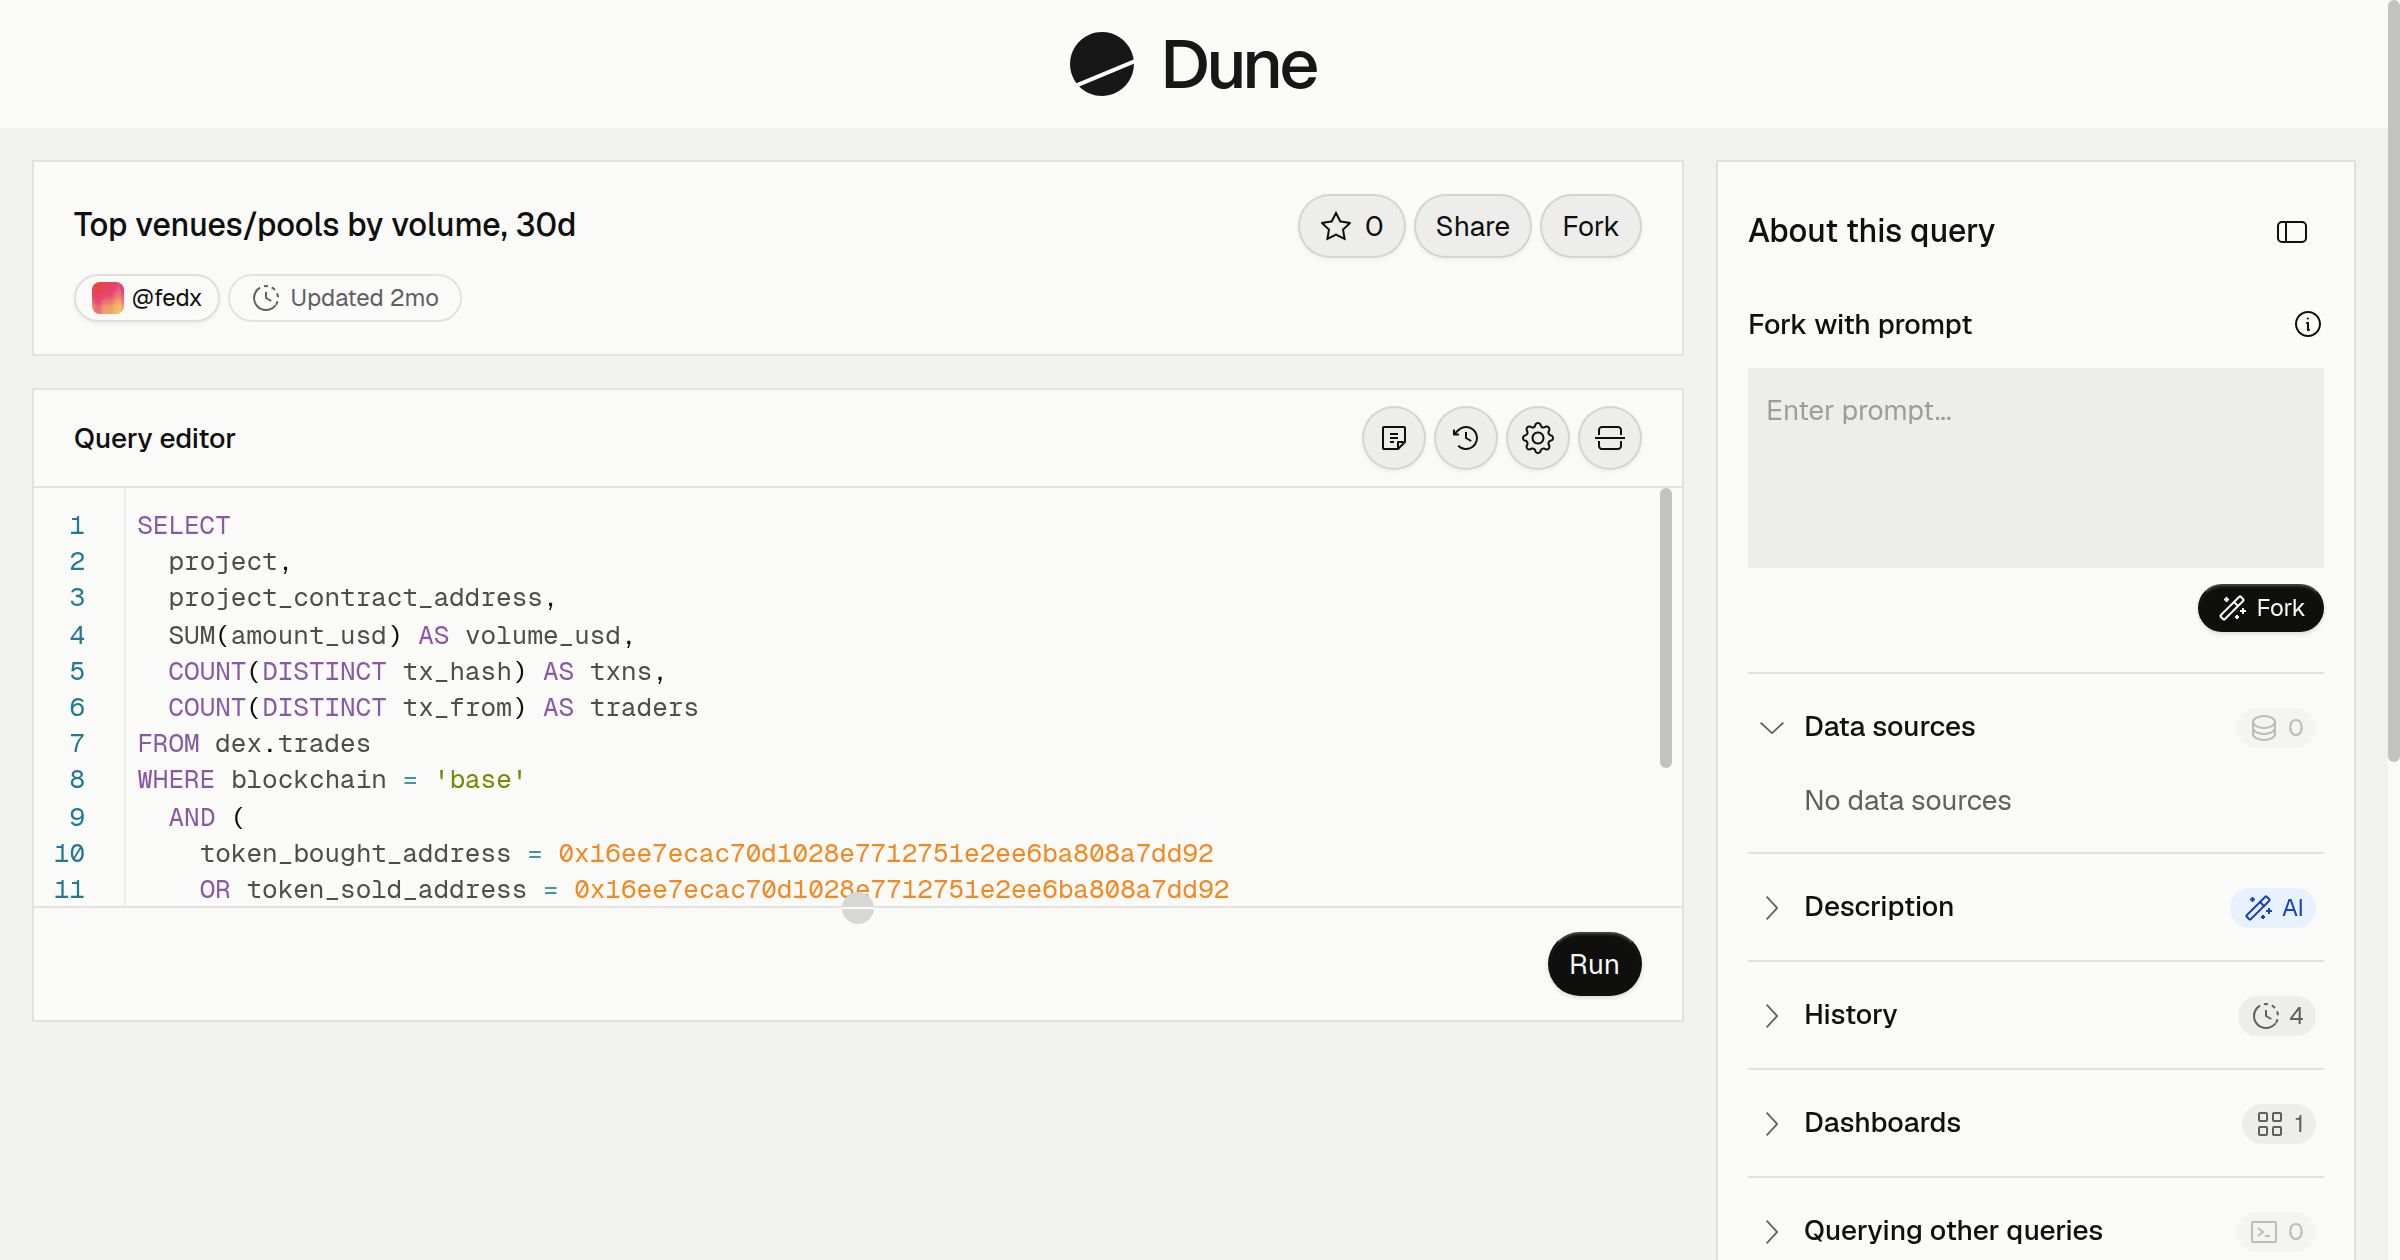Click 'token_sold_address' on line 11
The height and width of the screenshot is (1260, 2400).
(x=387, y=890)
